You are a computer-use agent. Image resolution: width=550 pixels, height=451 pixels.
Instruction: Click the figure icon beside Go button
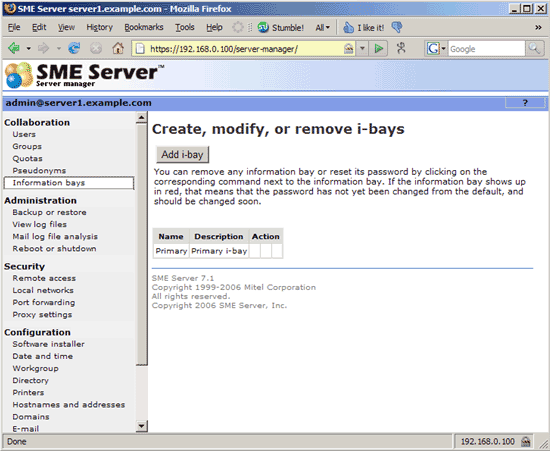pyautogui.click(x=401, y=48)
